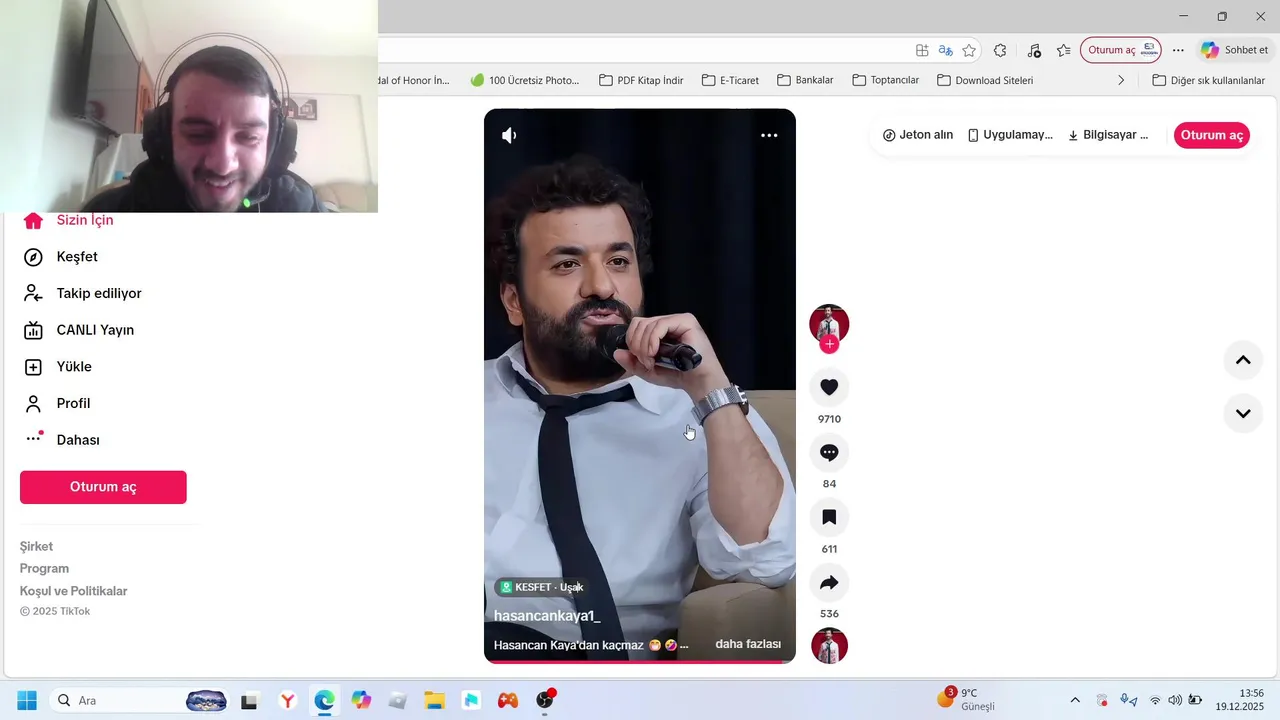Open the E-Ticaret bookmark folder

(730, 80)
